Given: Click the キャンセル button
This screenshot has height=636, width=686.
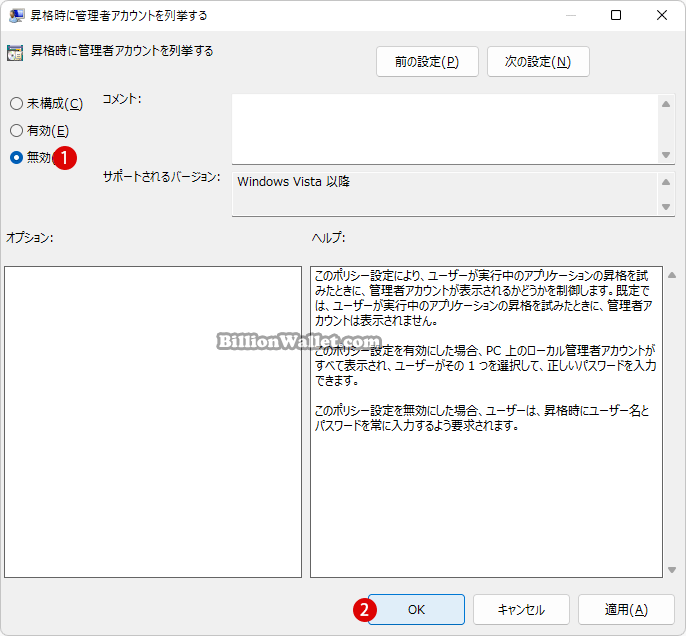Looking at the screenshot, I should (521, 609).
